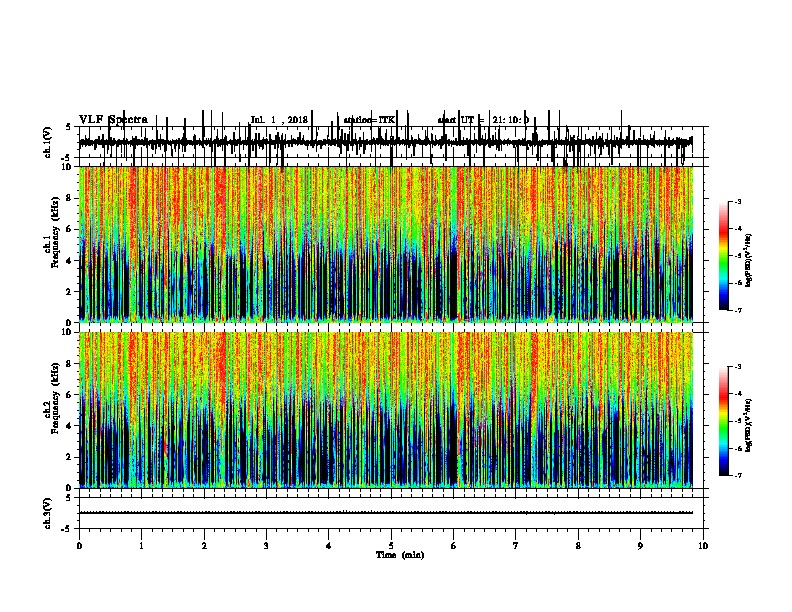Viewport: 792px width, 612px height.
Task: Click the flat ch.3 voltage trace
Action: [x=386, y=513]
